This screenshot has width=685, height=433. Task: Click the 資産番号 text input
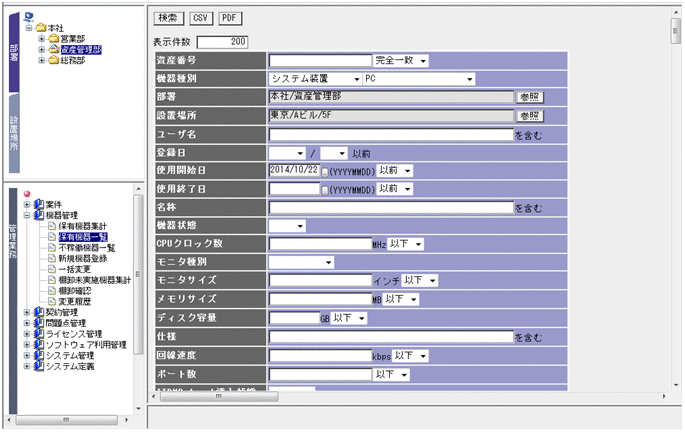[320, 60]
